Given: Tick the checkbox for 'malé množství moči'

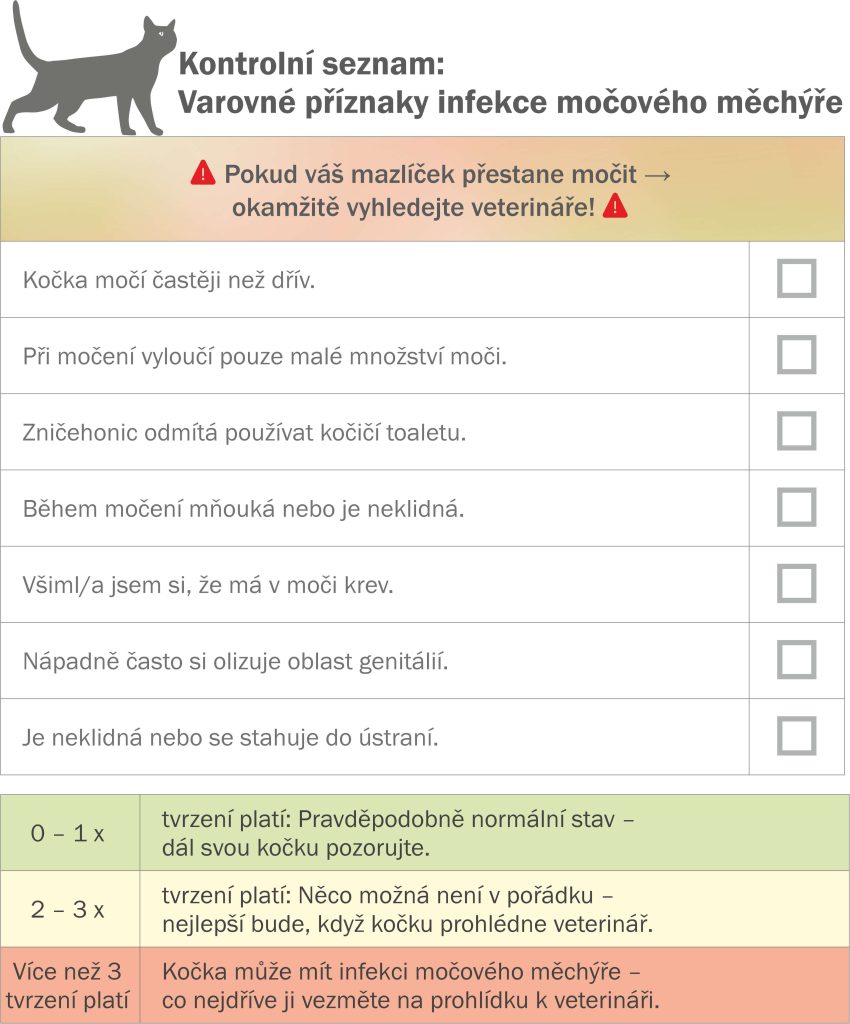Looking at the screenshot, I should pyautogui.click(x=796, y=355).
